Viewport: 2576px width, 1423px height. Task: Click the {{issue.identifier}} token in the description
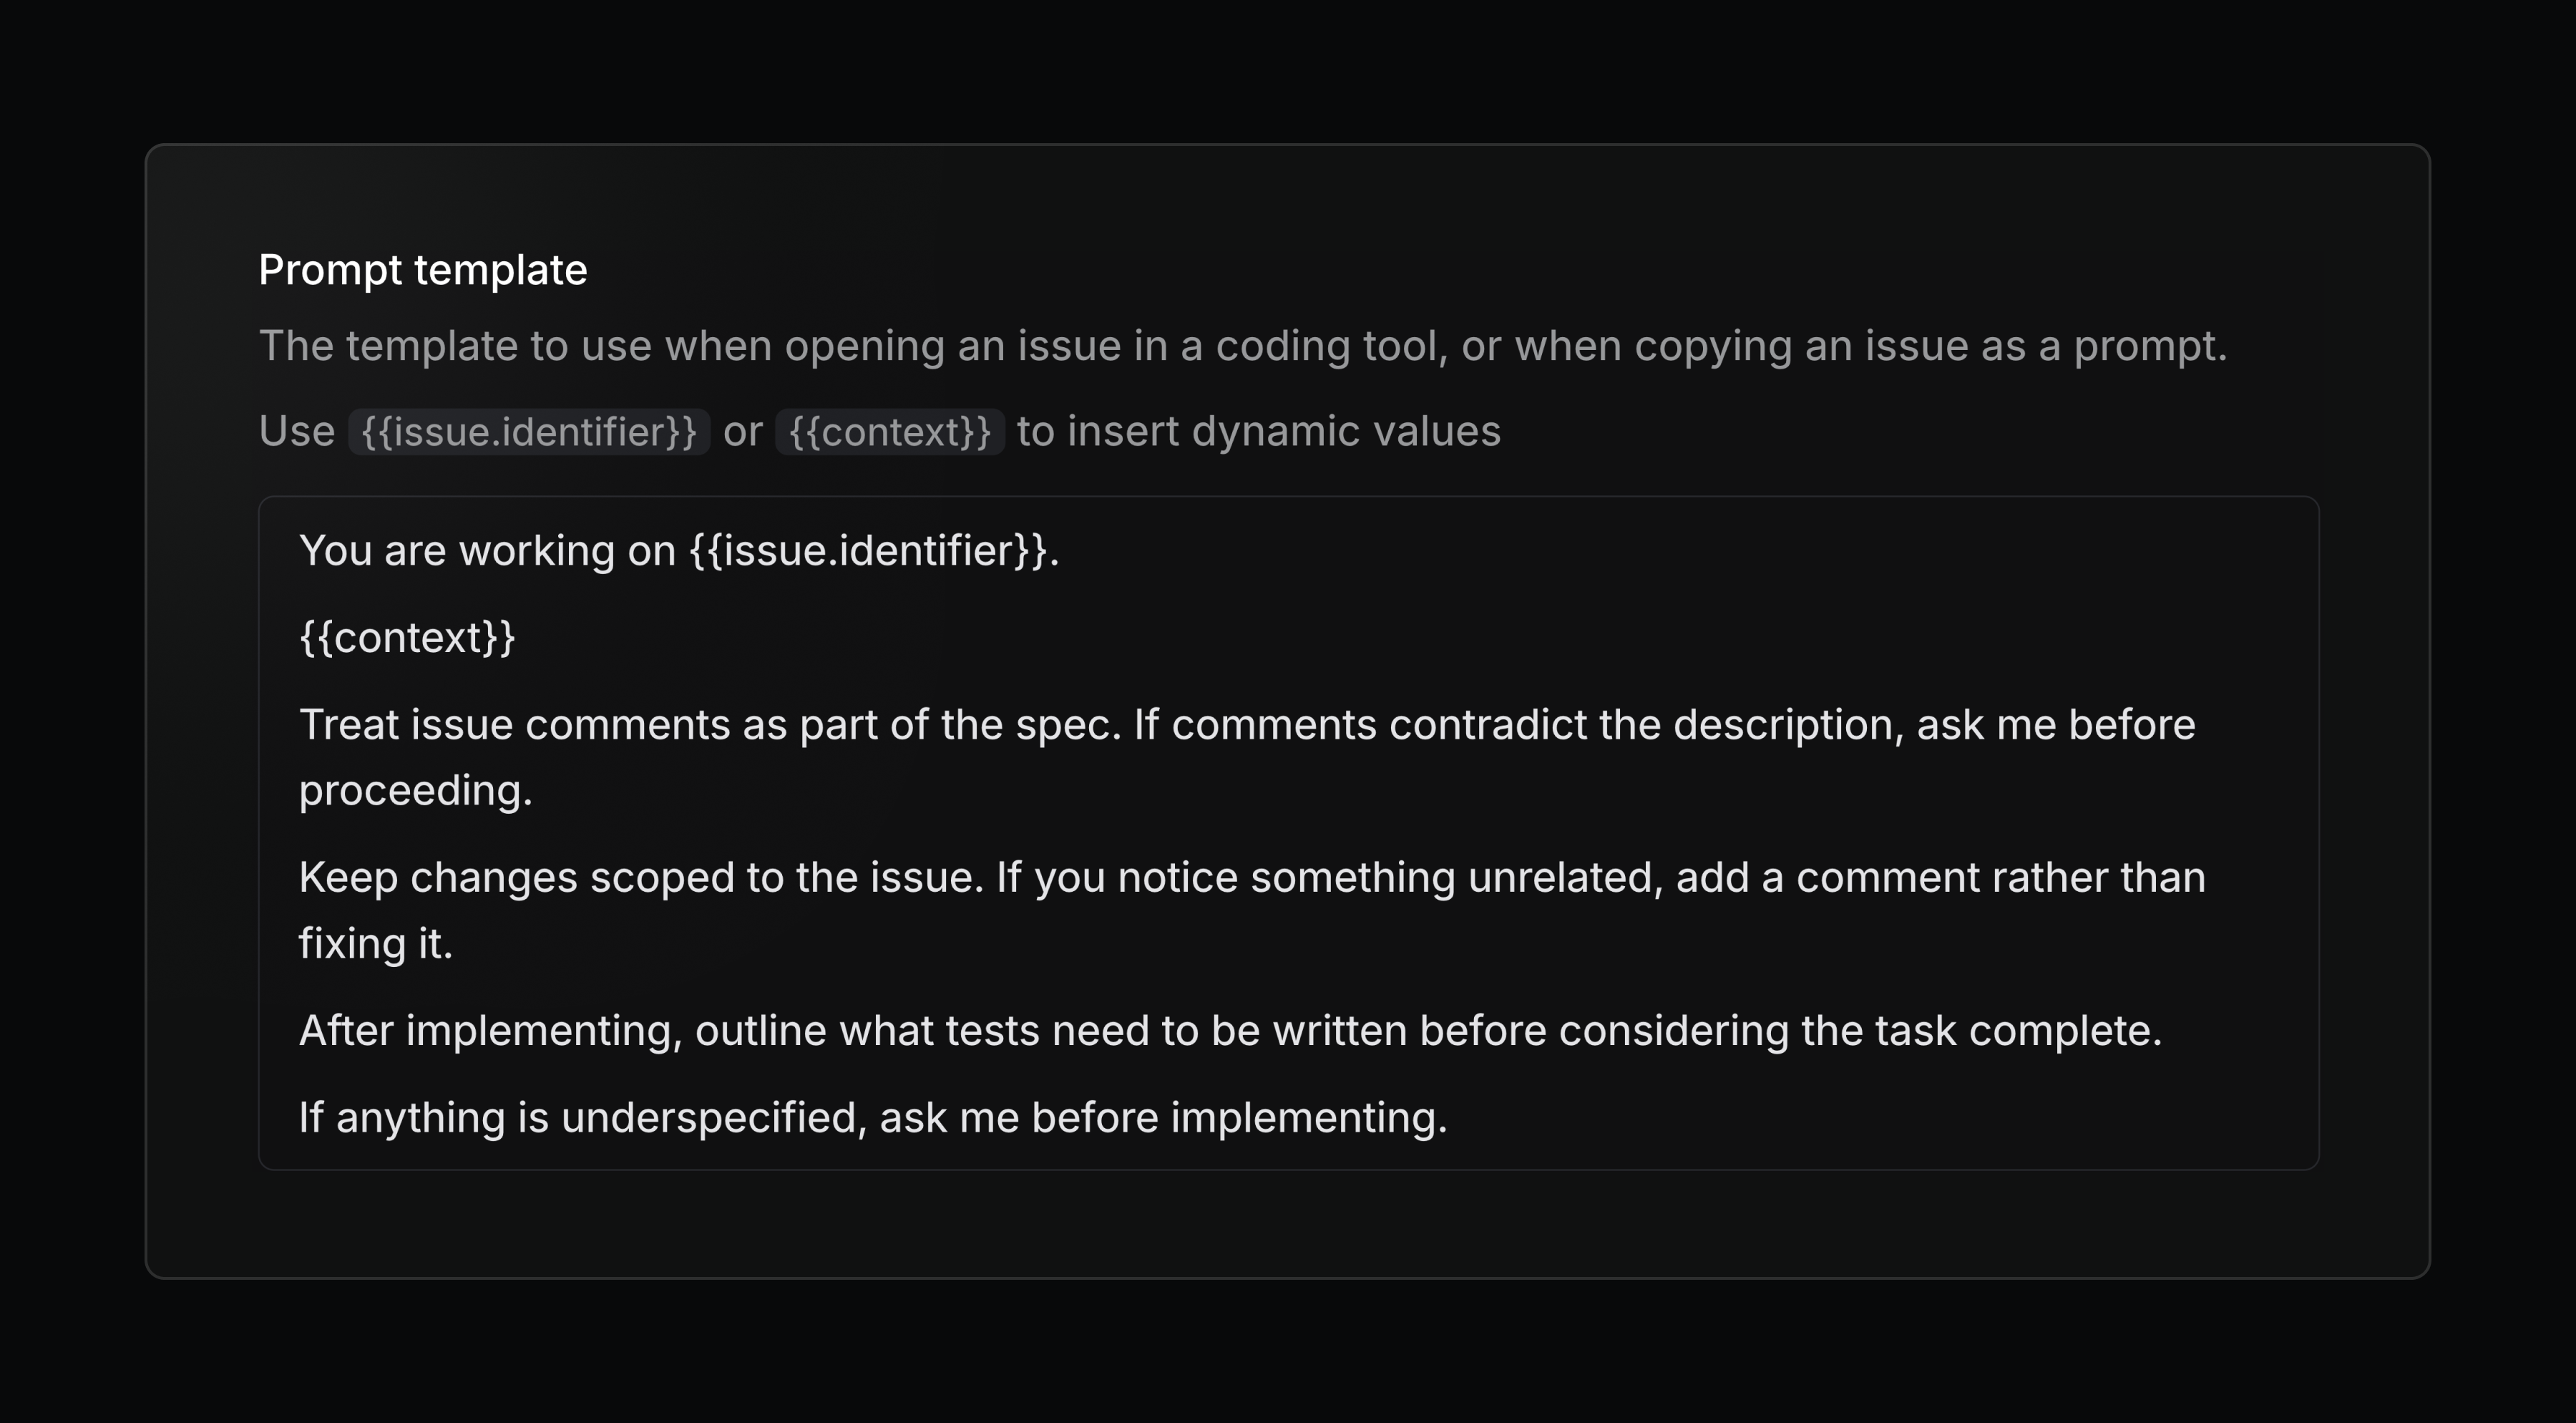coord(530,430)
